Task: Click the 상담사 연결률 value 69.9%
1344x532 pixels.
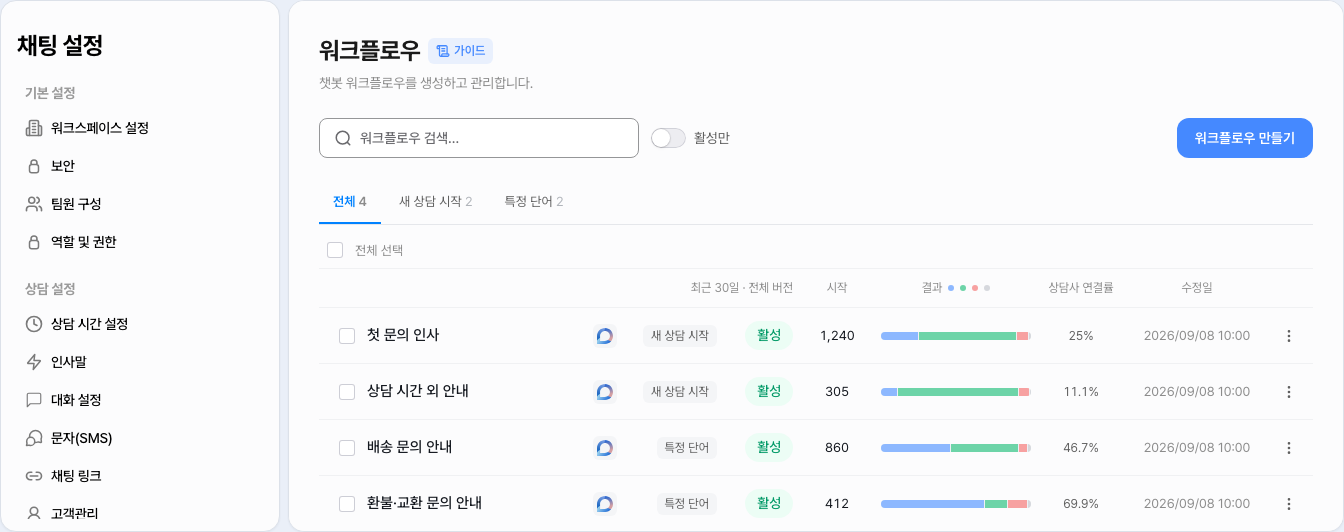Action: [1081, 504]
